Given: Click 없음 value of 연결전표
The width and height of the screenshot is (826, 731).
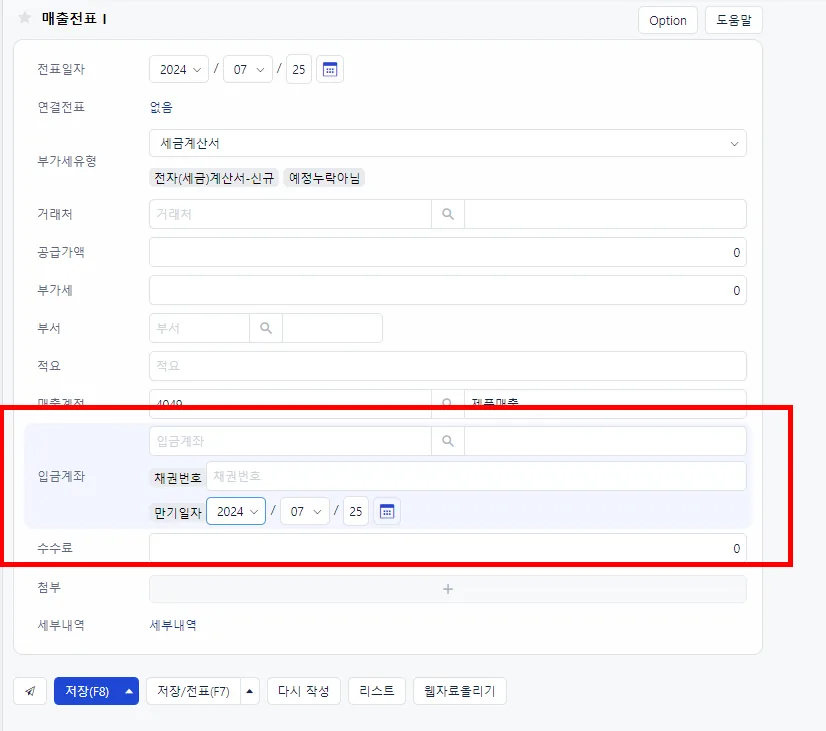Looking at the screenshot, I should coord(161,107).
